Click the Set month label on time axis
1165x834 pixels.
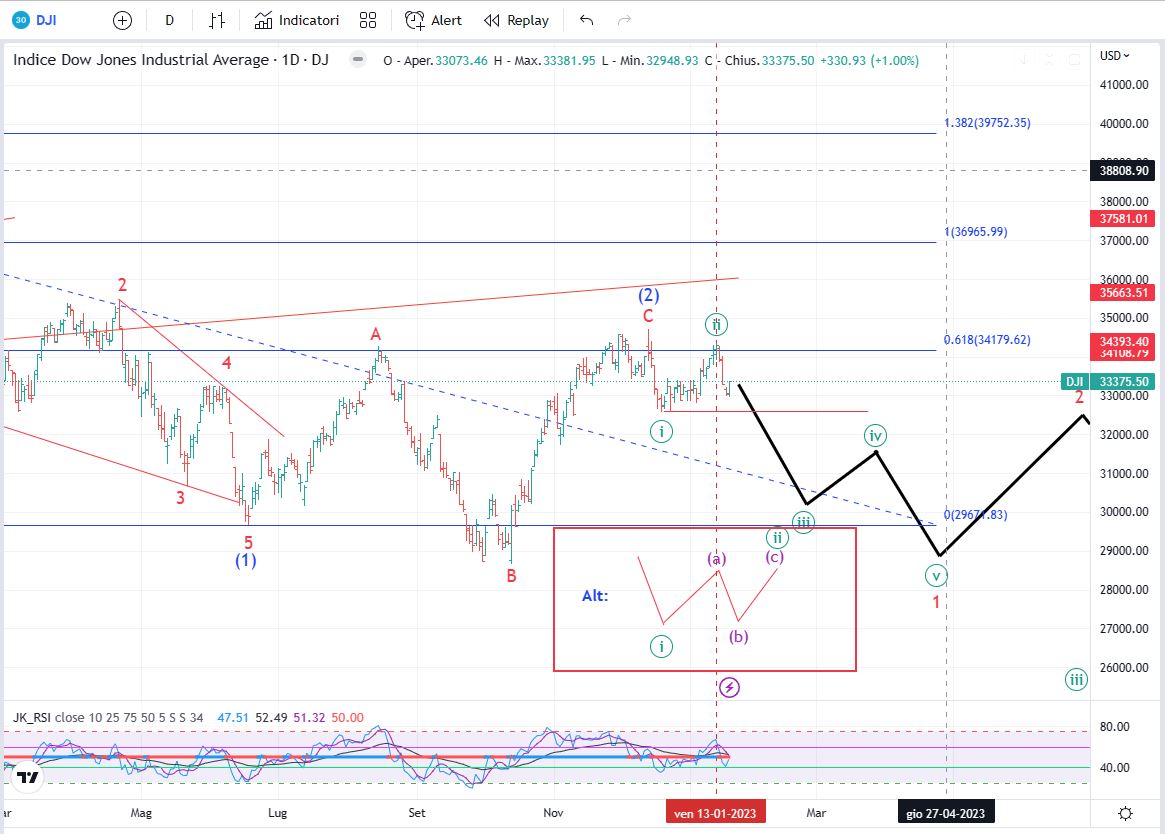click(417, 813)
